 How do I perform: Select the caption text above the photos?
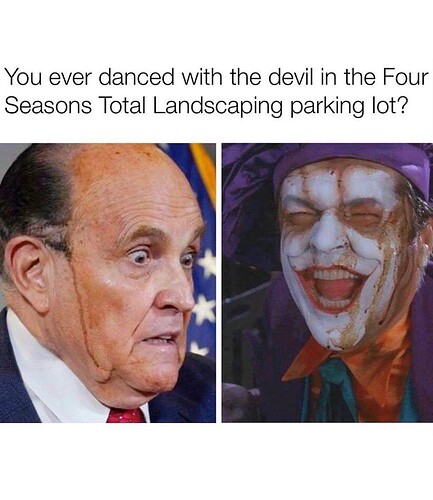(x=216, y=91)
